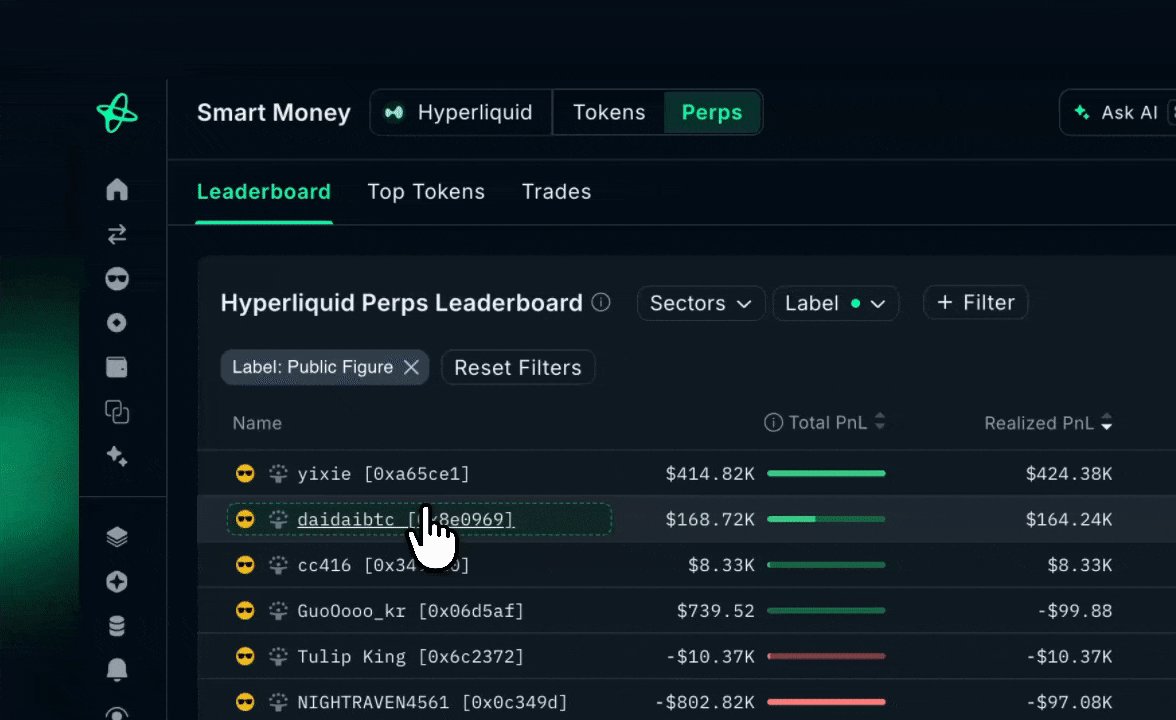Screen dimensions: 1176x720
Task: Open the Hyperliquid chain selector
Action: pos(460,112)
